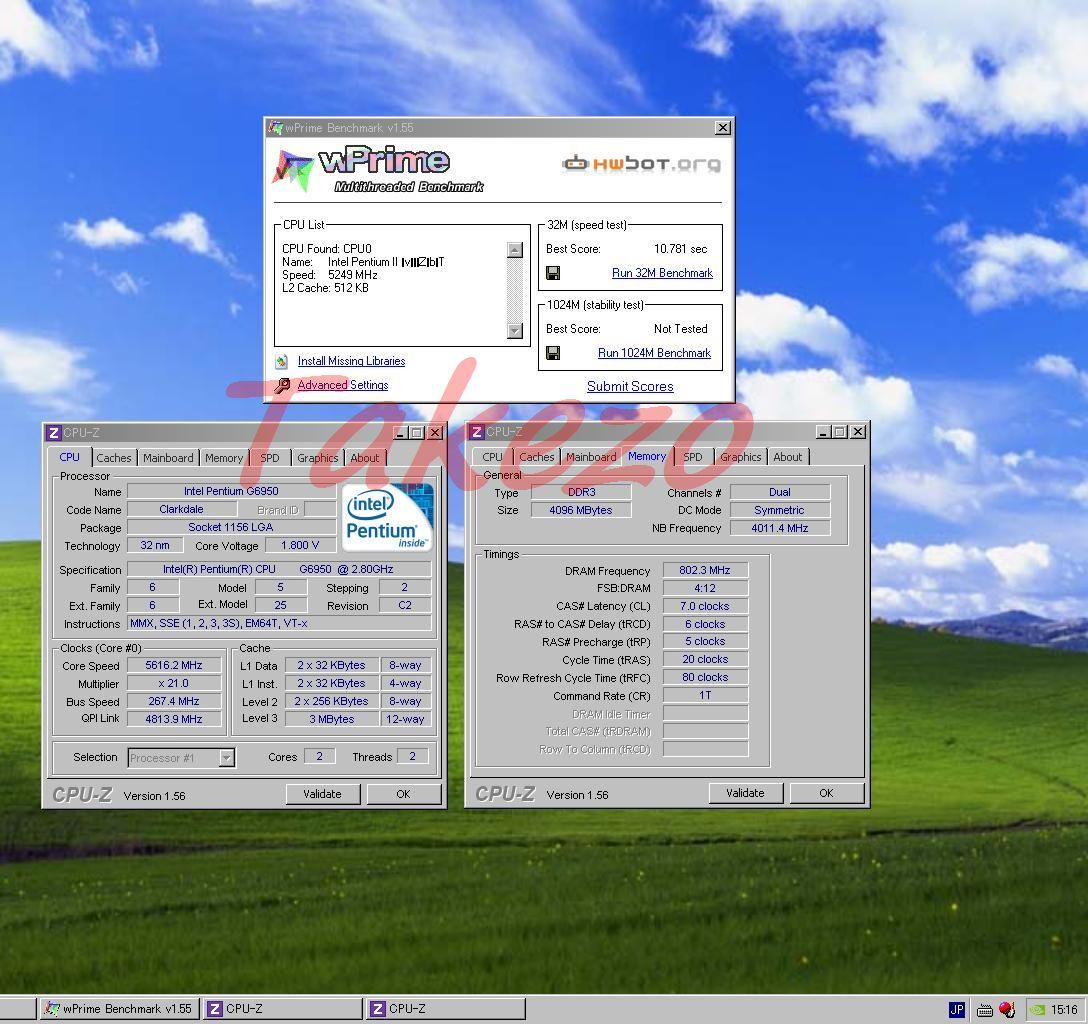The height and width of the screenshot is (1024, 1088).
Task: Click the save icon beside Run 1024M Benchmark
Action: (x=553, y=353)
